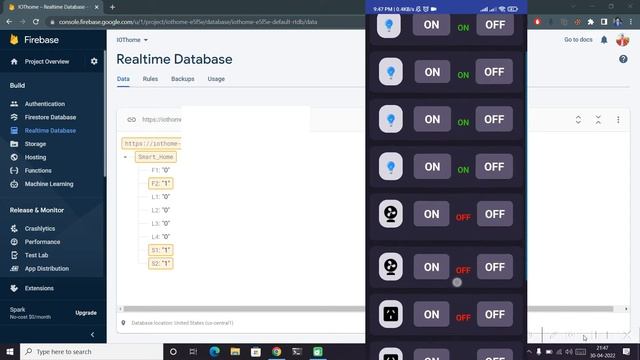Click the user account avatar
Viewport: 640px width, 360px height.
point(622,40)
